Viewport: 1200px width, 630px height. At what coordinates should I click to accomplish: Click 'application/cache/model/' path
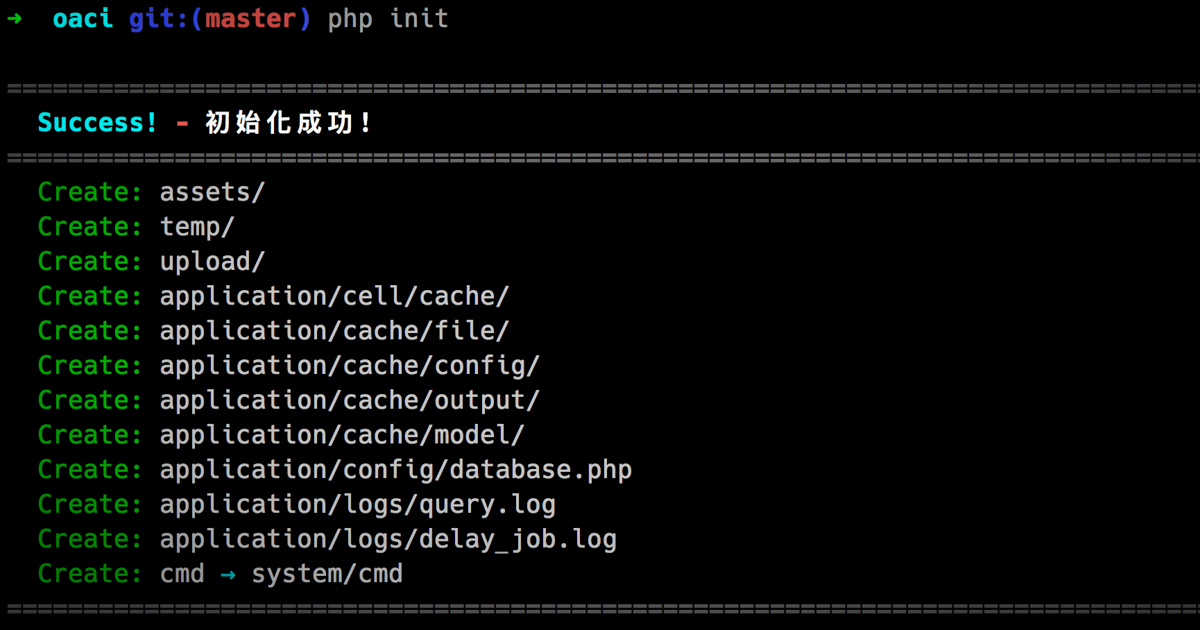click(x=342, y=435)
